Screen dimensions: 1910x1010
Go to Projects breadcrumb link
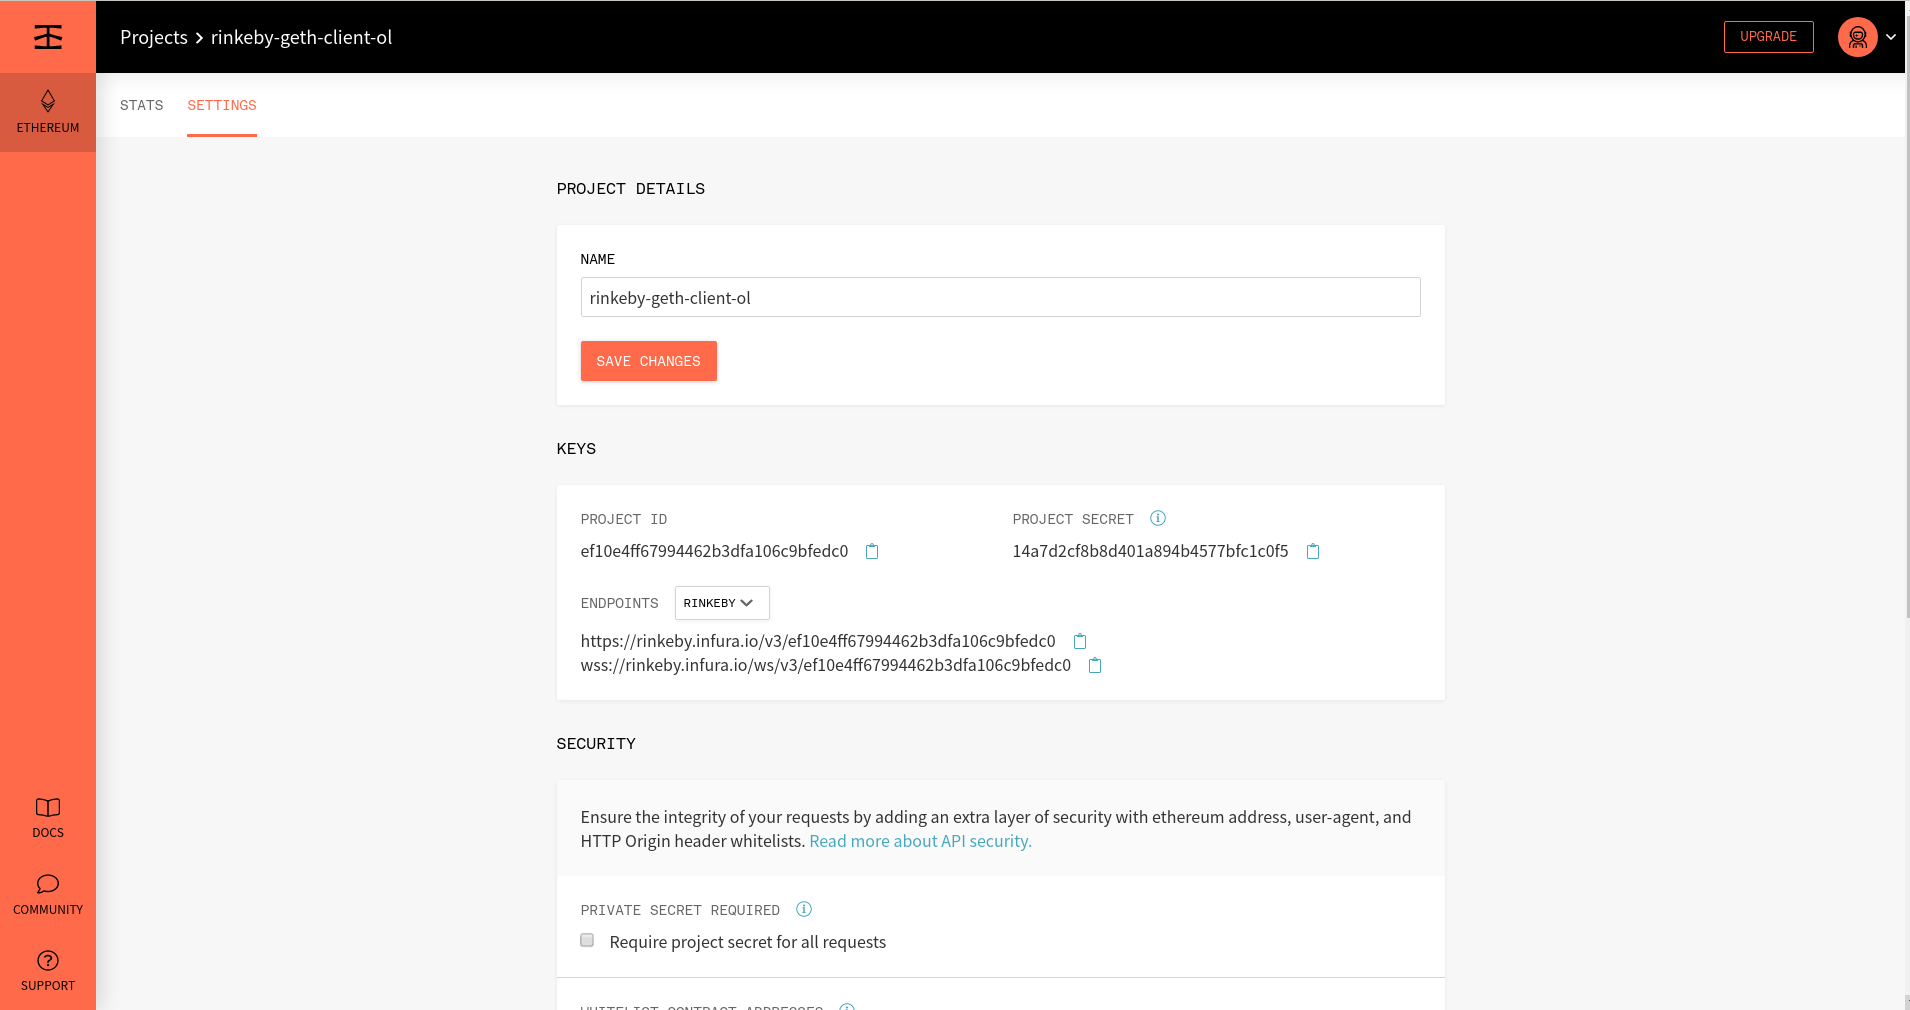pyautogui.click(x=154, y=37)
